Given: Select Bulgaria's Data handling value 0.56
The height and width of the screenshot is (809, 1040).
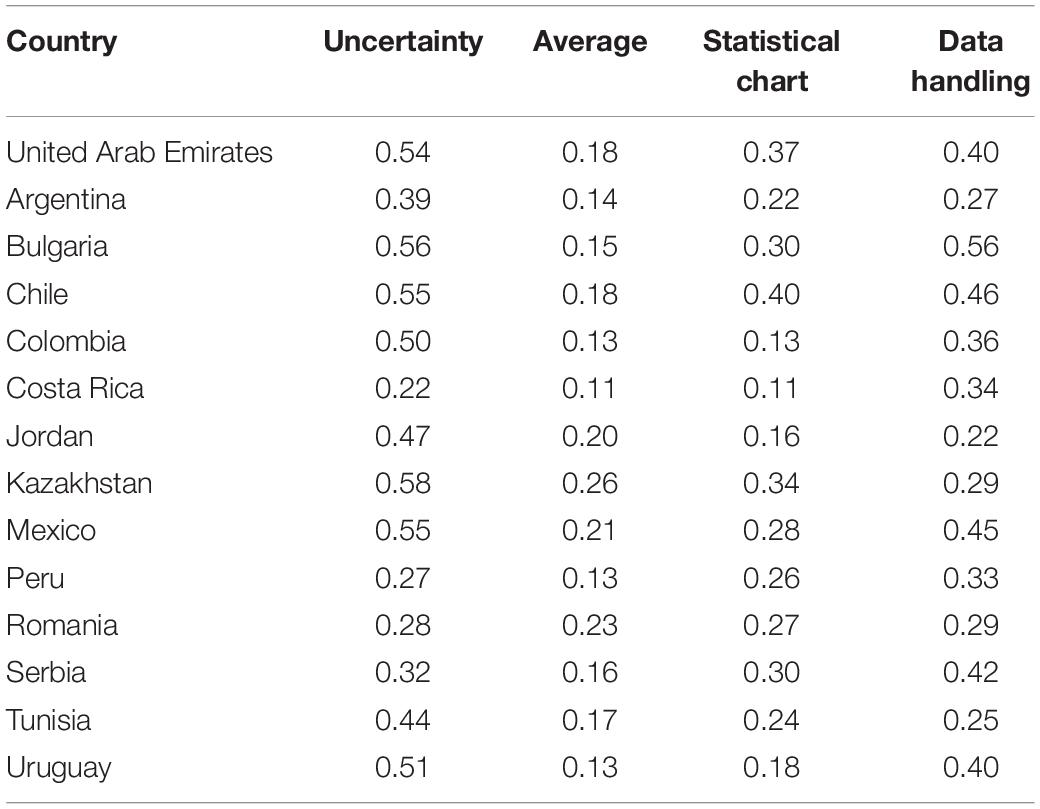Looking at the screenshot, I should (x=970, y=246).
